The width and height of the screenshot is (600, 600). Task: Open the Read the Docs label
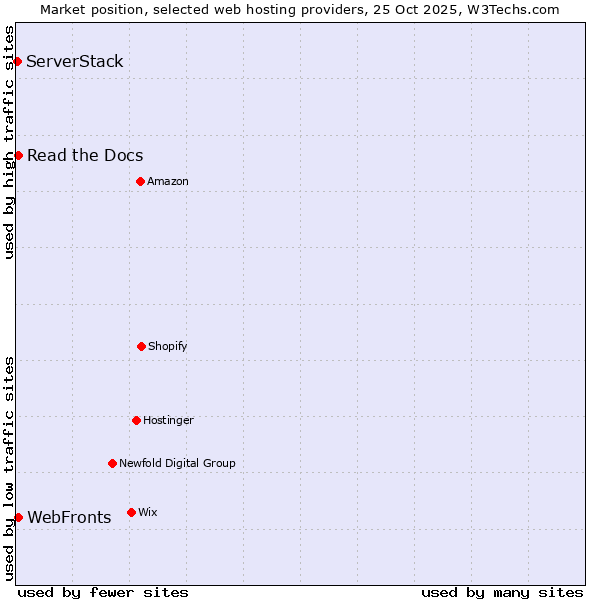[x=85, y=155]
